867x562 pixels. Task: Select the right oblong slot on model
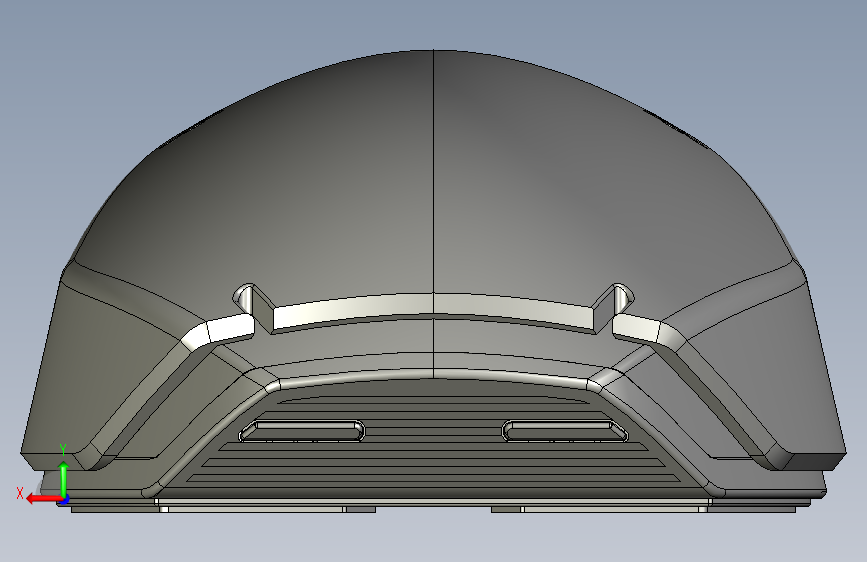[565, 431]
